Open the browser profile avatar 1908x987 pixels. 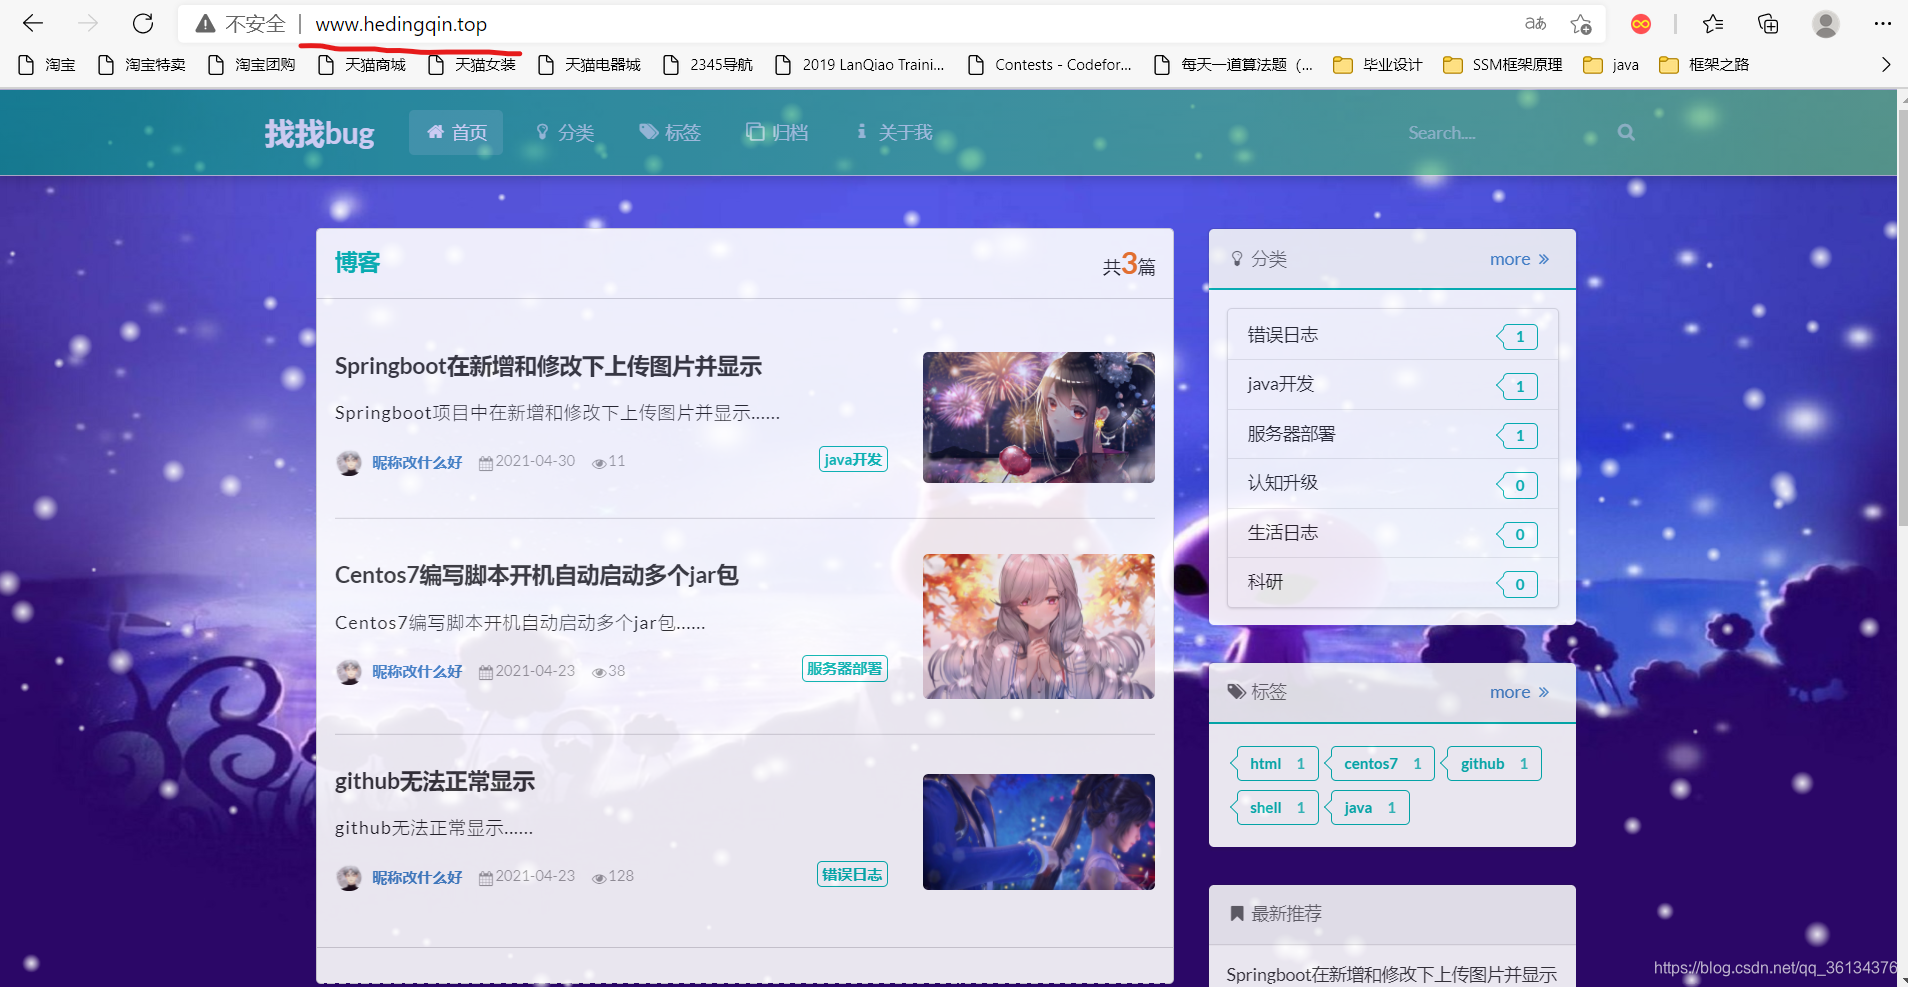tap(1826, 24)
